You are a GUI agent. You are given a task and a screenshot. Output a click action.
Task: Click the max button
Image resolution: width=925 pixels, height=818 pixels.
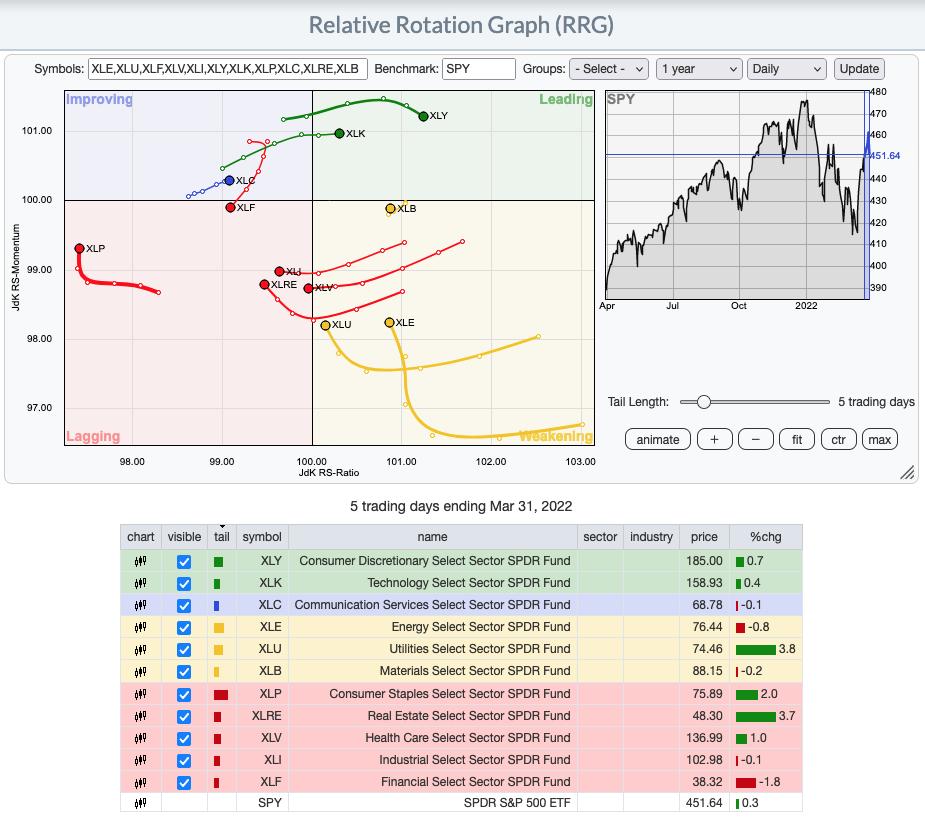tap(880, 439)
